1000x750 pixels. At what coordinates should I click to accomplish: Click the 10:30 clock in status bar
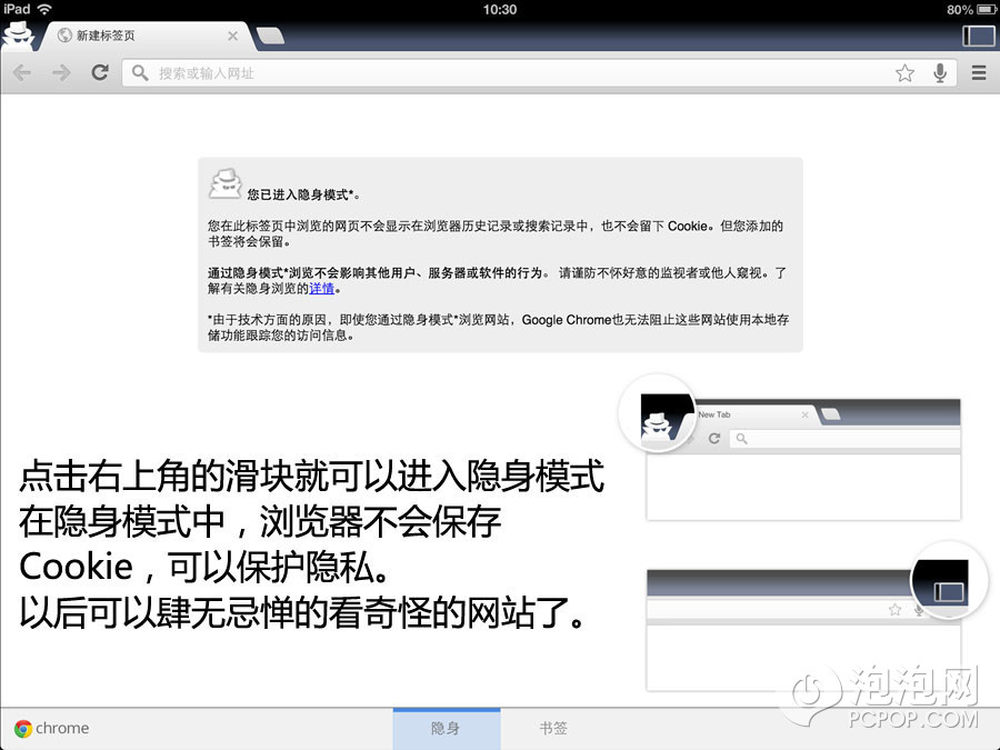tap(499, 10)
